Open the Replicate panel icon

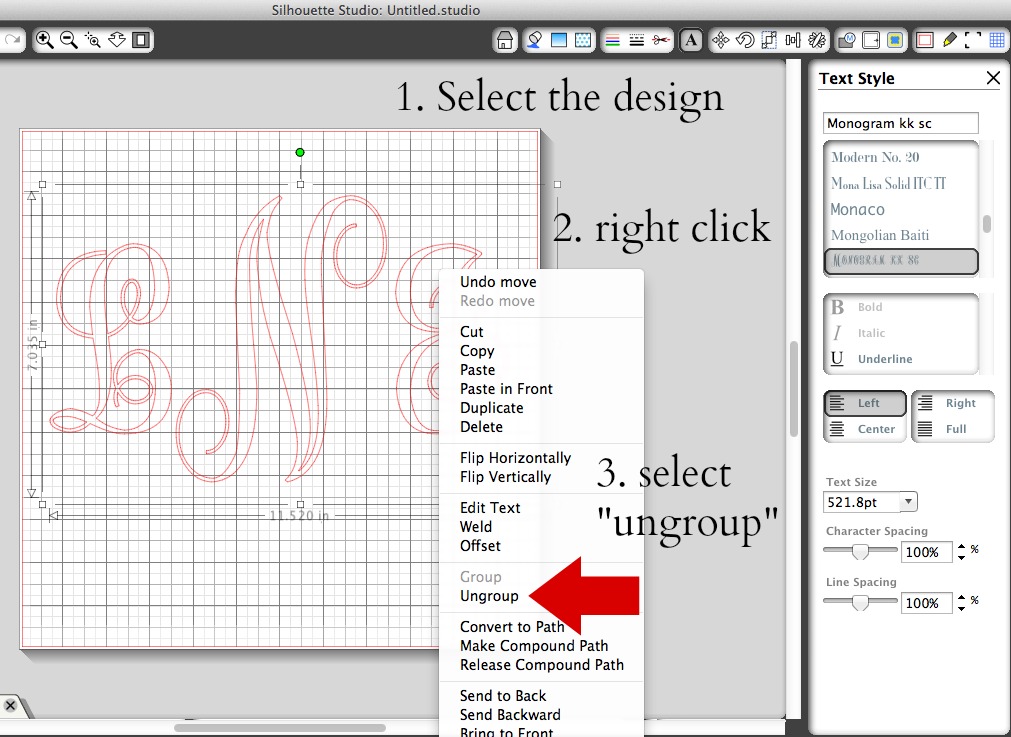pos(817,40)
